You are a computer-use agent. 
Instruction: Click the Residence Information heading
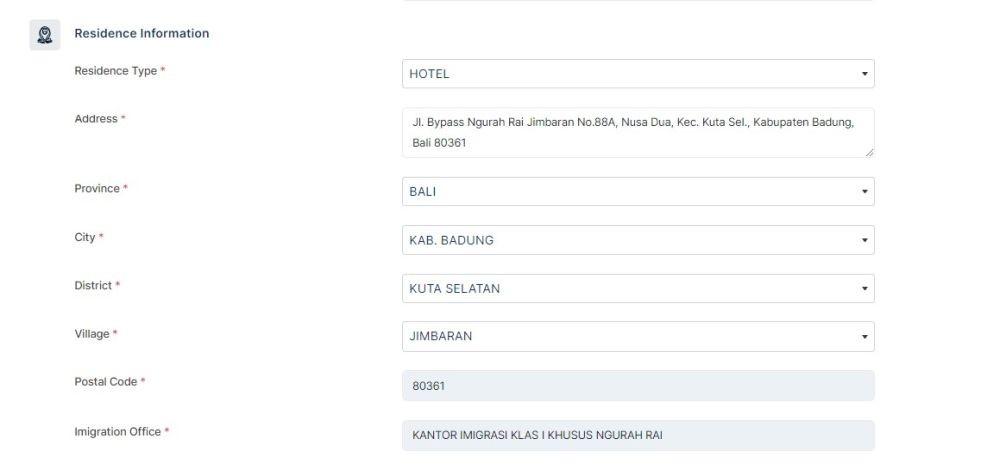[142, 33]
